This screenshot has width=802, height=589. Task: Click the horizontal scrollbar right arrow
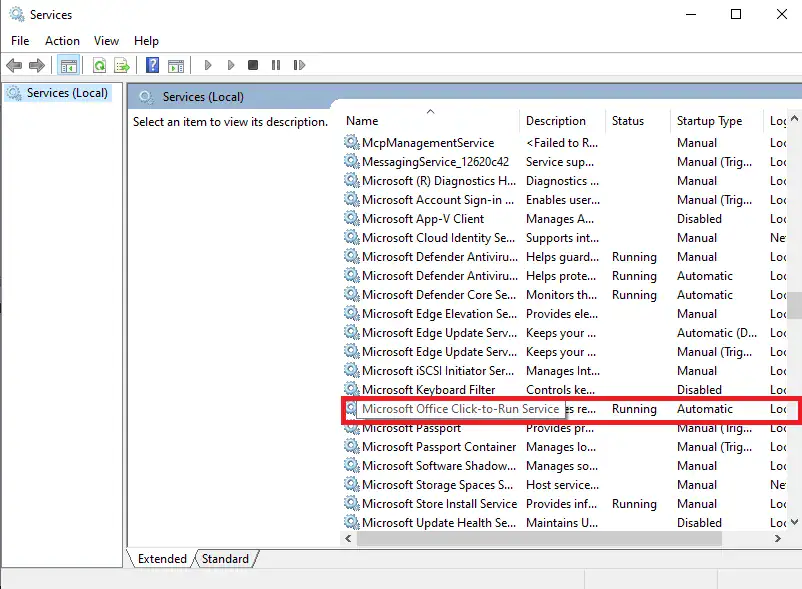coord(779,539)
